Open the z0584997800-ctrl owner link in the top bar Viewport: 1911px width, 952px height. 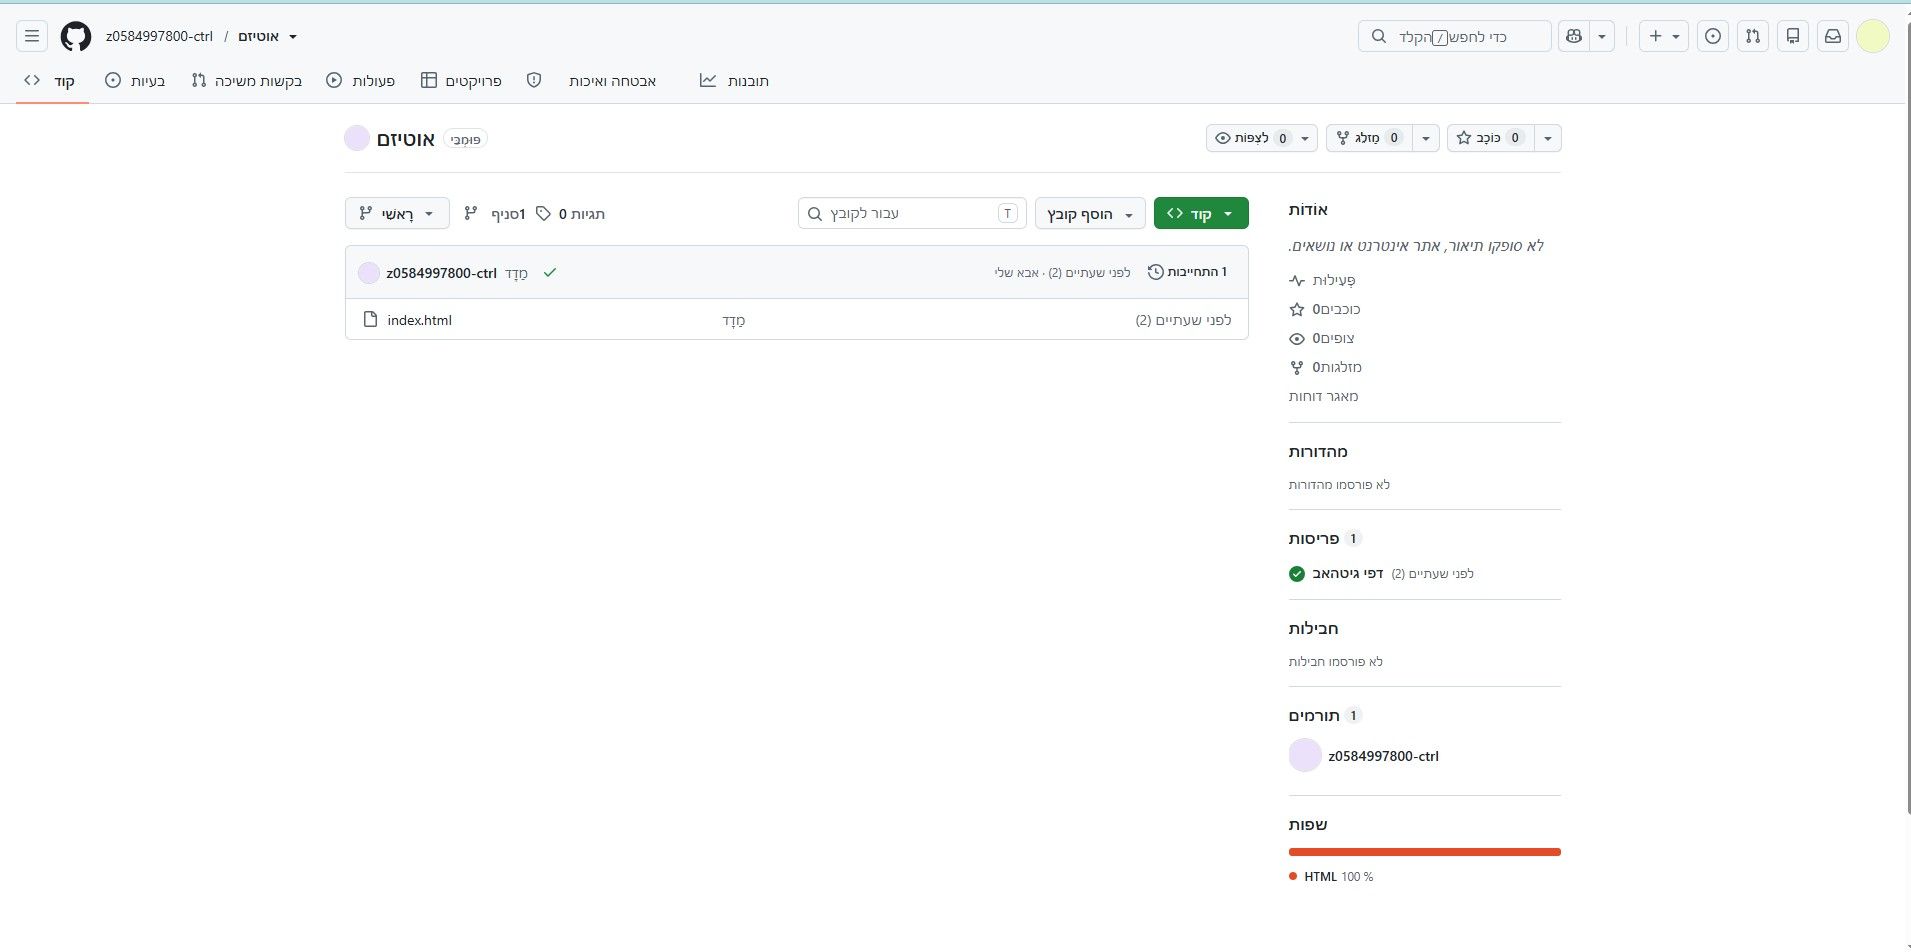(159, 36)
